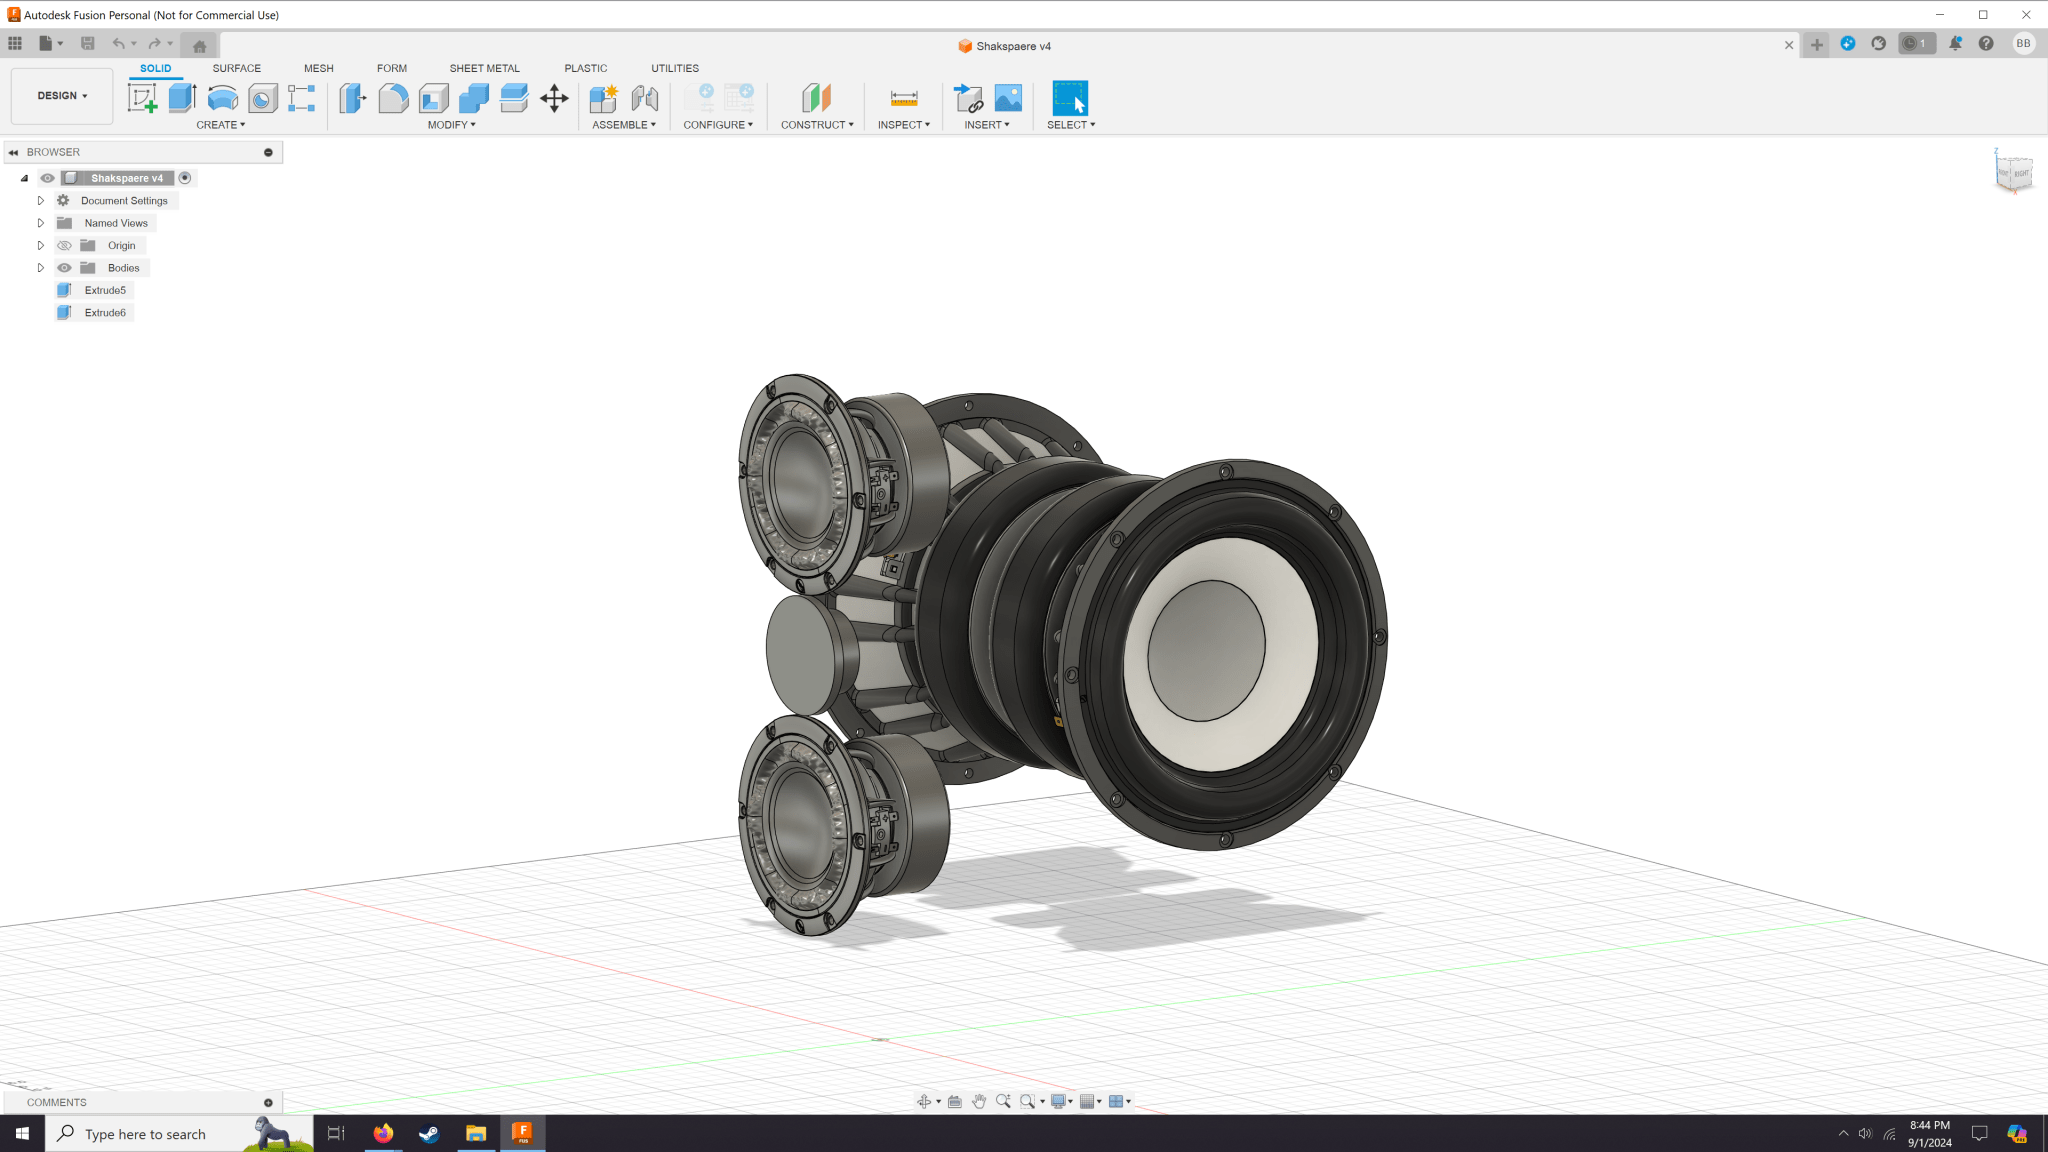
Task: Click the Measure tool icon
Action: click(x=904, y=98)
